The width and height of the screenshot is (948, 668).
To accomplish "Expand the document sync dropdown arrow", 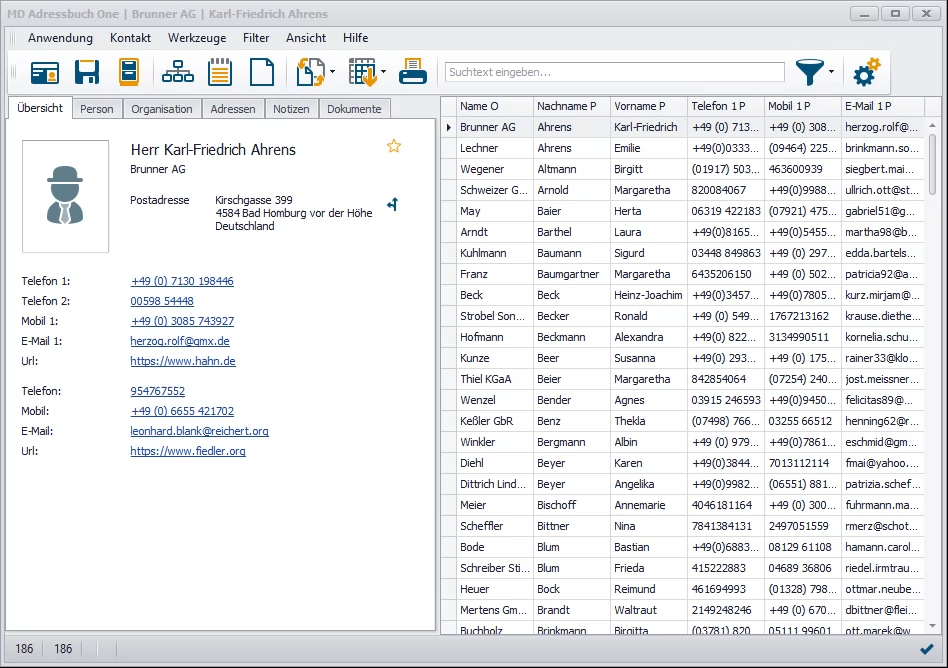I will coord(332,72).
